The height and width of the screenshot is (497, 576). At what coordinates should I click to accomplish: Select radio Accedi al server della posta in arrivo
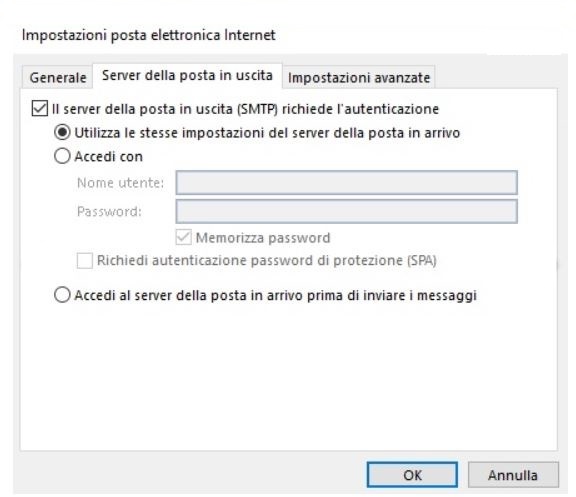point(62,295)
